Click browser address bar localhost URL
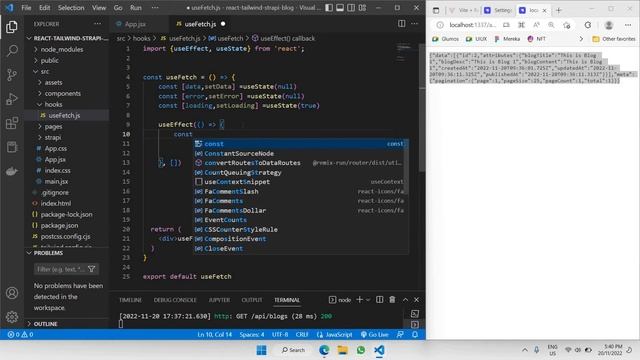640x360 pixels. click(x=473, y=25)
